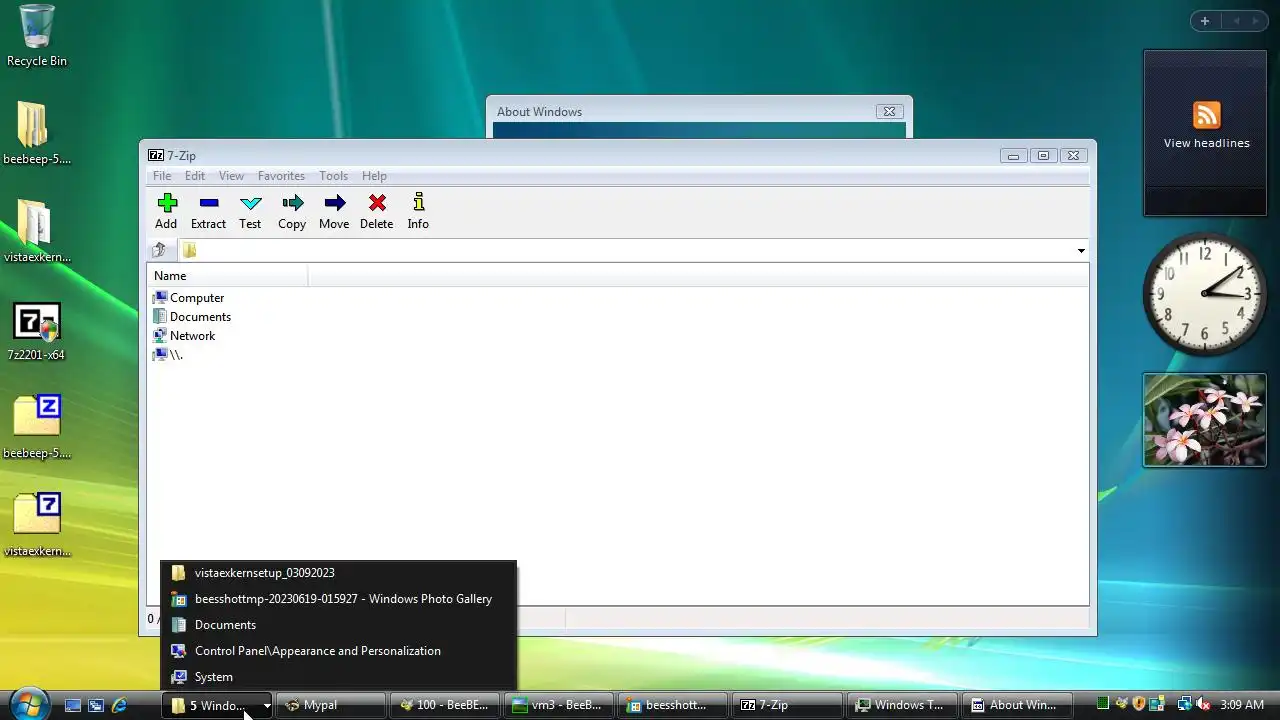Click the green CPU meter tray icon
This screenshot has height=720, width=1280.
[x=1103, y=705]
